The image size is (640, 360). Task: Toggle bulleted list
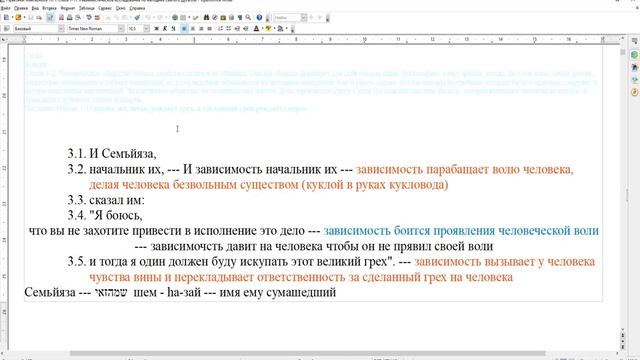[x=229, y=29]
